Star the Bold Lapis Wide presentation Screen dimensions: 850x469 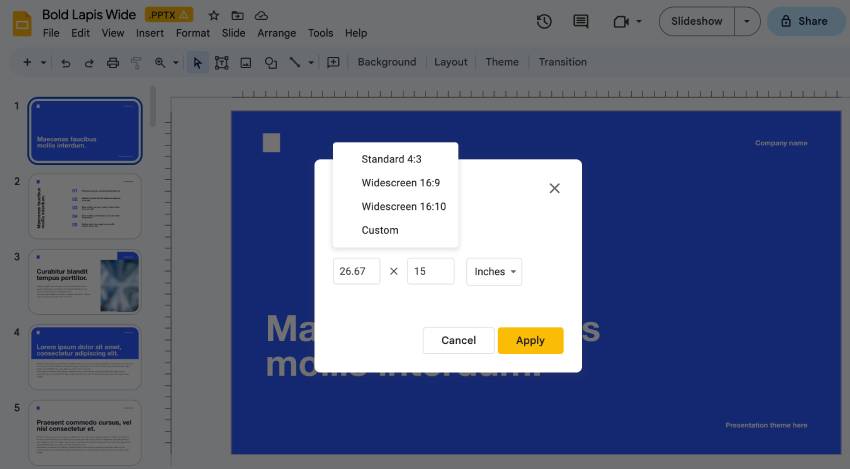[x=214, y=15]
